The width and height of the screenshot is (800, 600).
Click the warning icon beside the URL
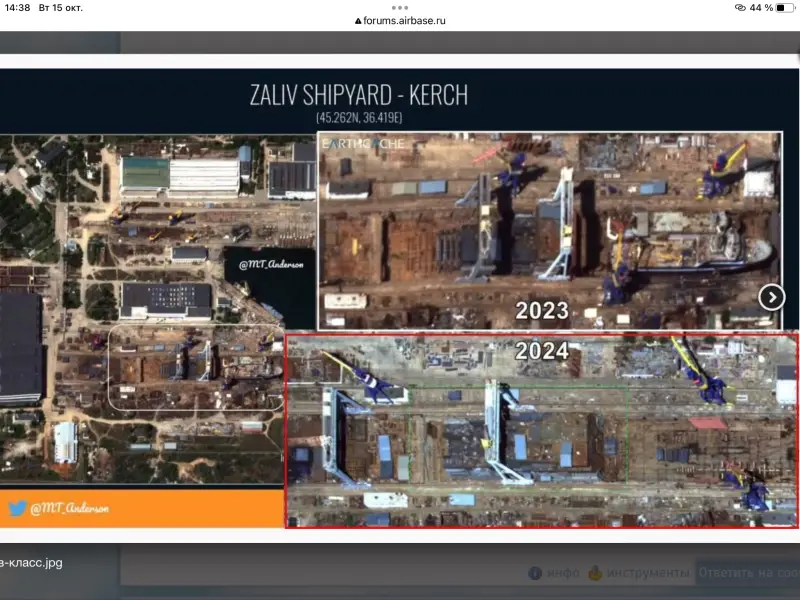click(359, 20)
